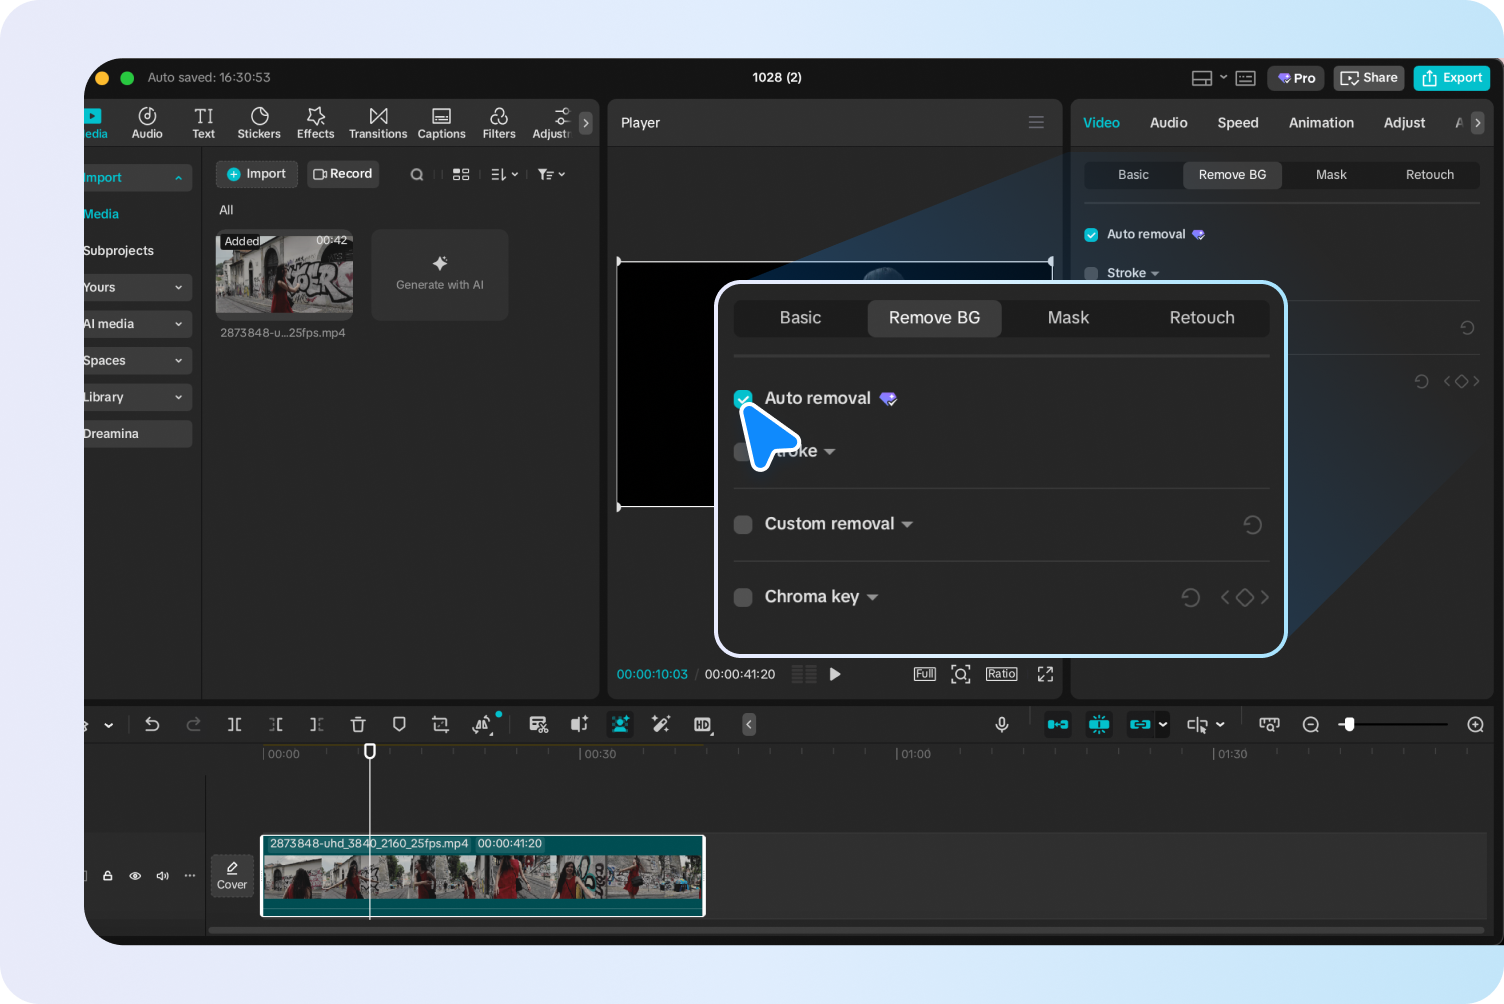This screenshot has width=1504, height=1004.
Task: Open the smart cutout tool in the timeline toolbar
Action: 620,724
